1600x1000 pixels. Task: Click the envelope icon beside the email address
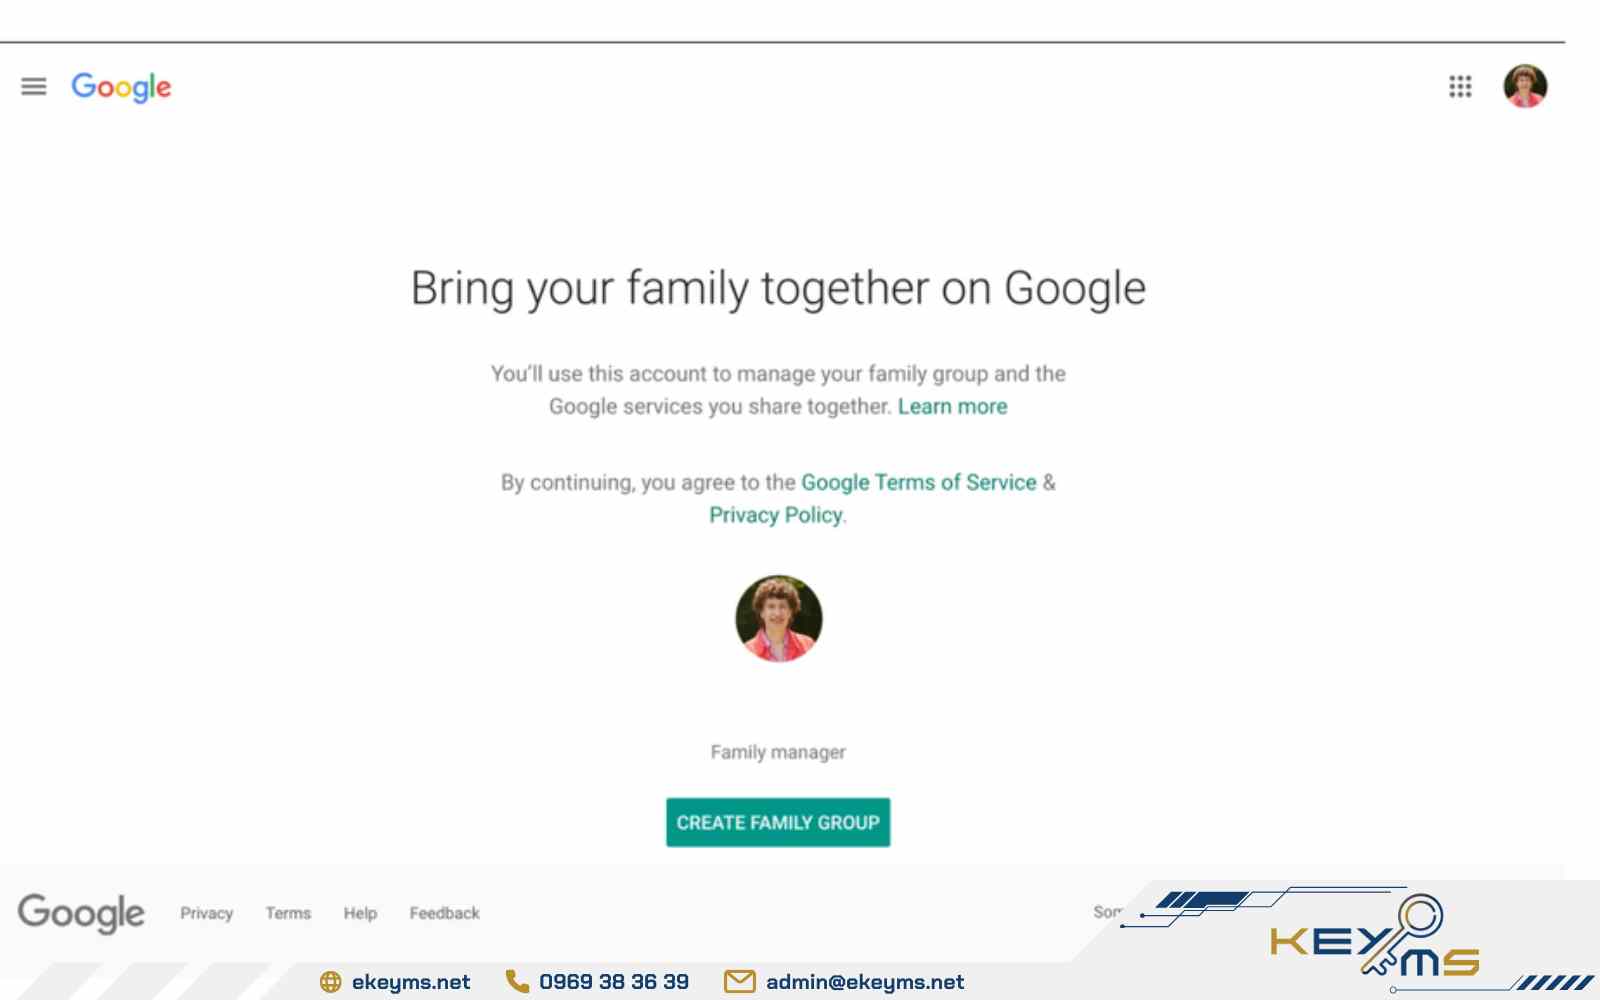coord(739,982)
